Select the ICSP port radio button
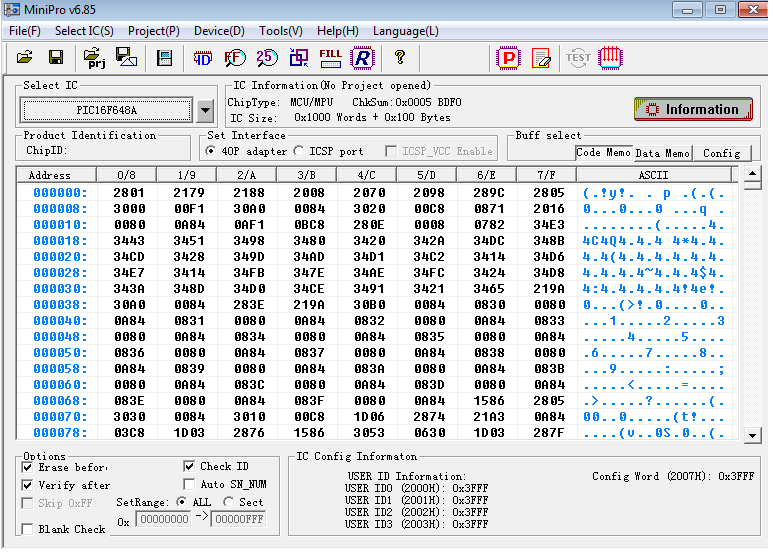The width and height of the screenshot is (773, 554). point(299,151)
